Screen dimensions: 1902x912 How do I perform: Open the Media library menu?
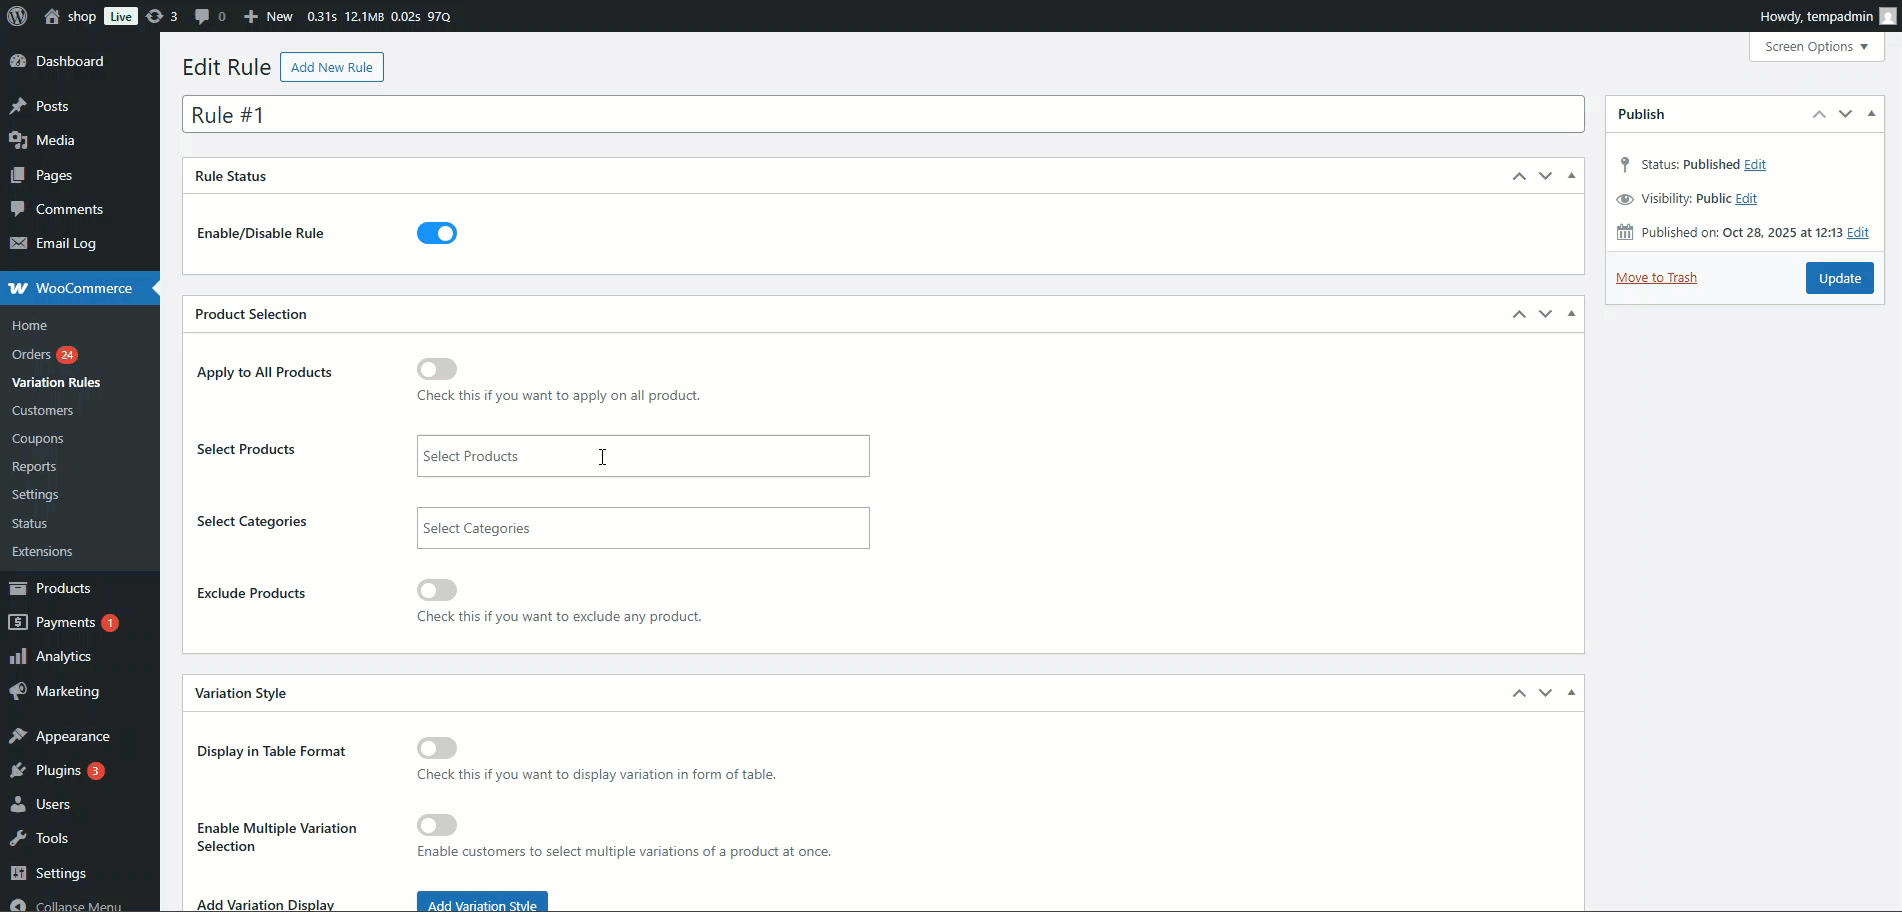coord(55,140)
